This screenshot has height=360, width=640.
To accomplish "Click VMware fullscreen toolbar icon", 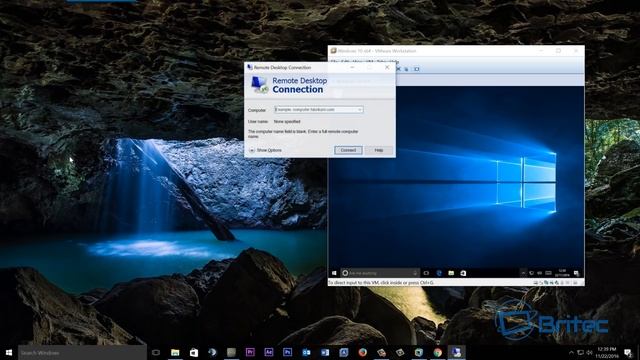I will 417,69.
